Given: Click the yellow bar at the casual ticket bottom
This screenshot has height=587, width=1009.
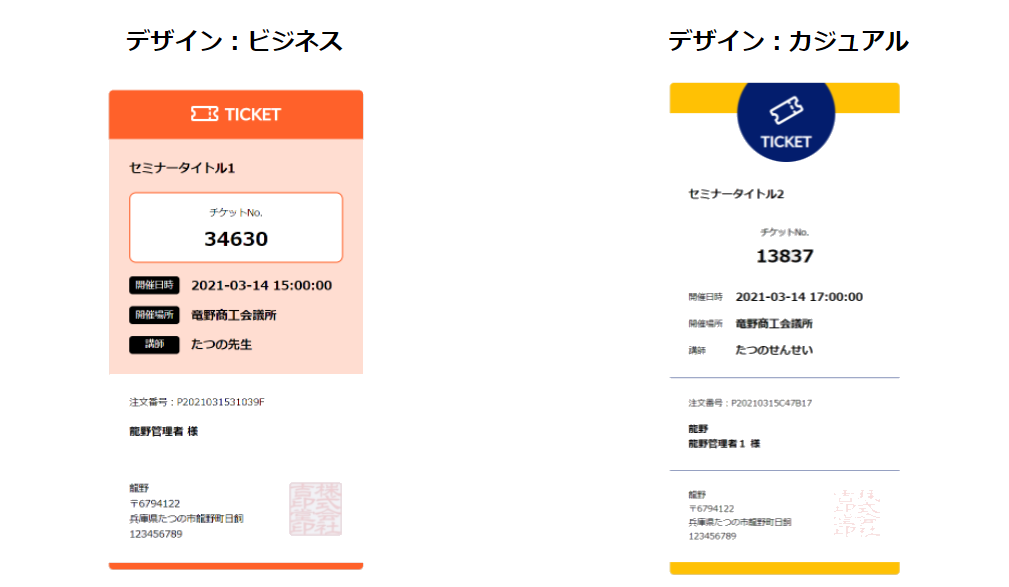Looking at the screenshot, I should (784, 568).
